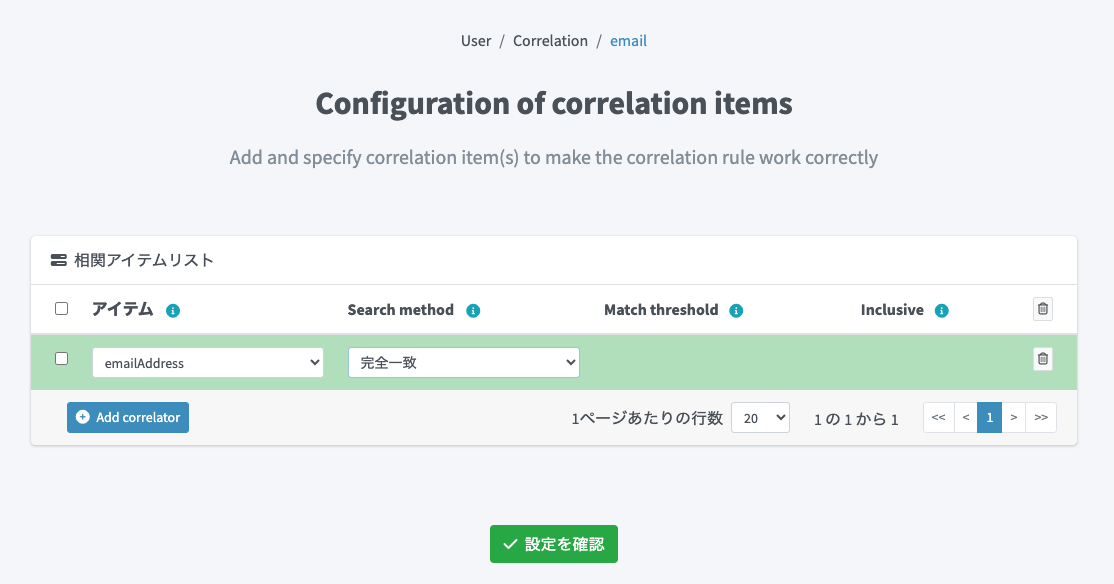This screenshot has width=1114, height=584.
Task: Click the green 設定を確認 button
Action: pyautogui.click(x=554, y=544)
